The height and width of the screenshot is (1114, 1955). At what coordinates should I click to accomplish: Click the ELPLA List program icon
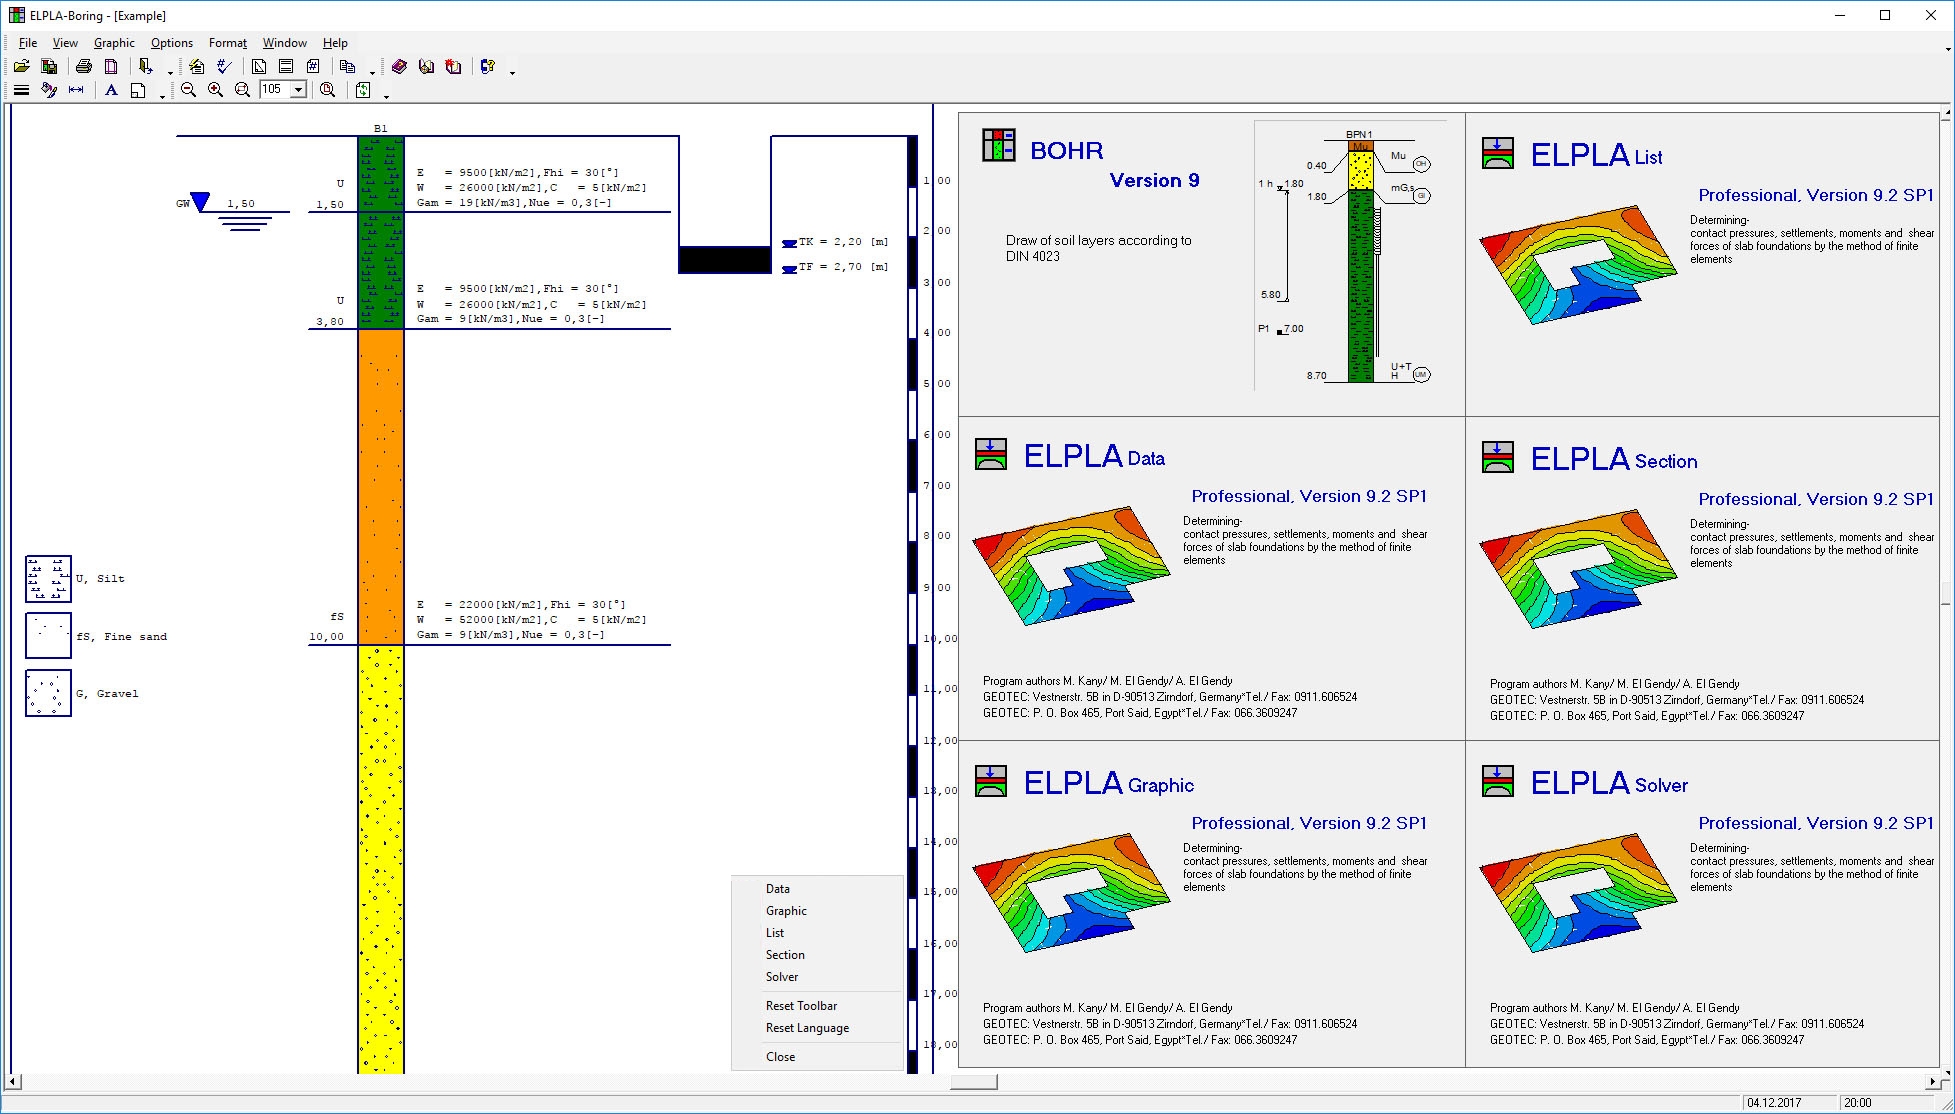tap(1497, 153)
